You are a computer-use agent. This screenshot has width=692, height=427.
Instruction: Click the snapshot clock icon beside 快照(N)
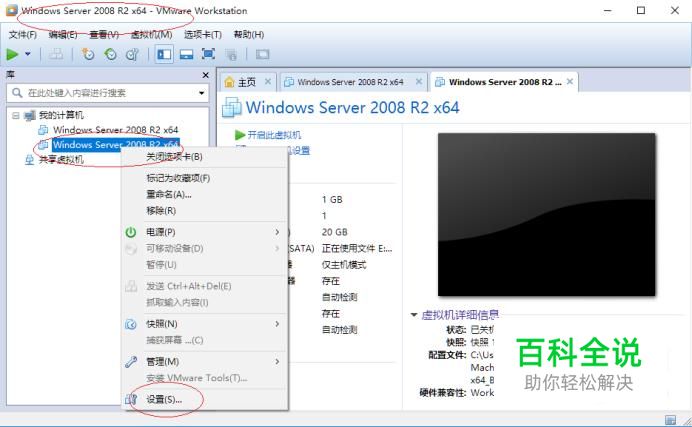[x=131, y=324]
